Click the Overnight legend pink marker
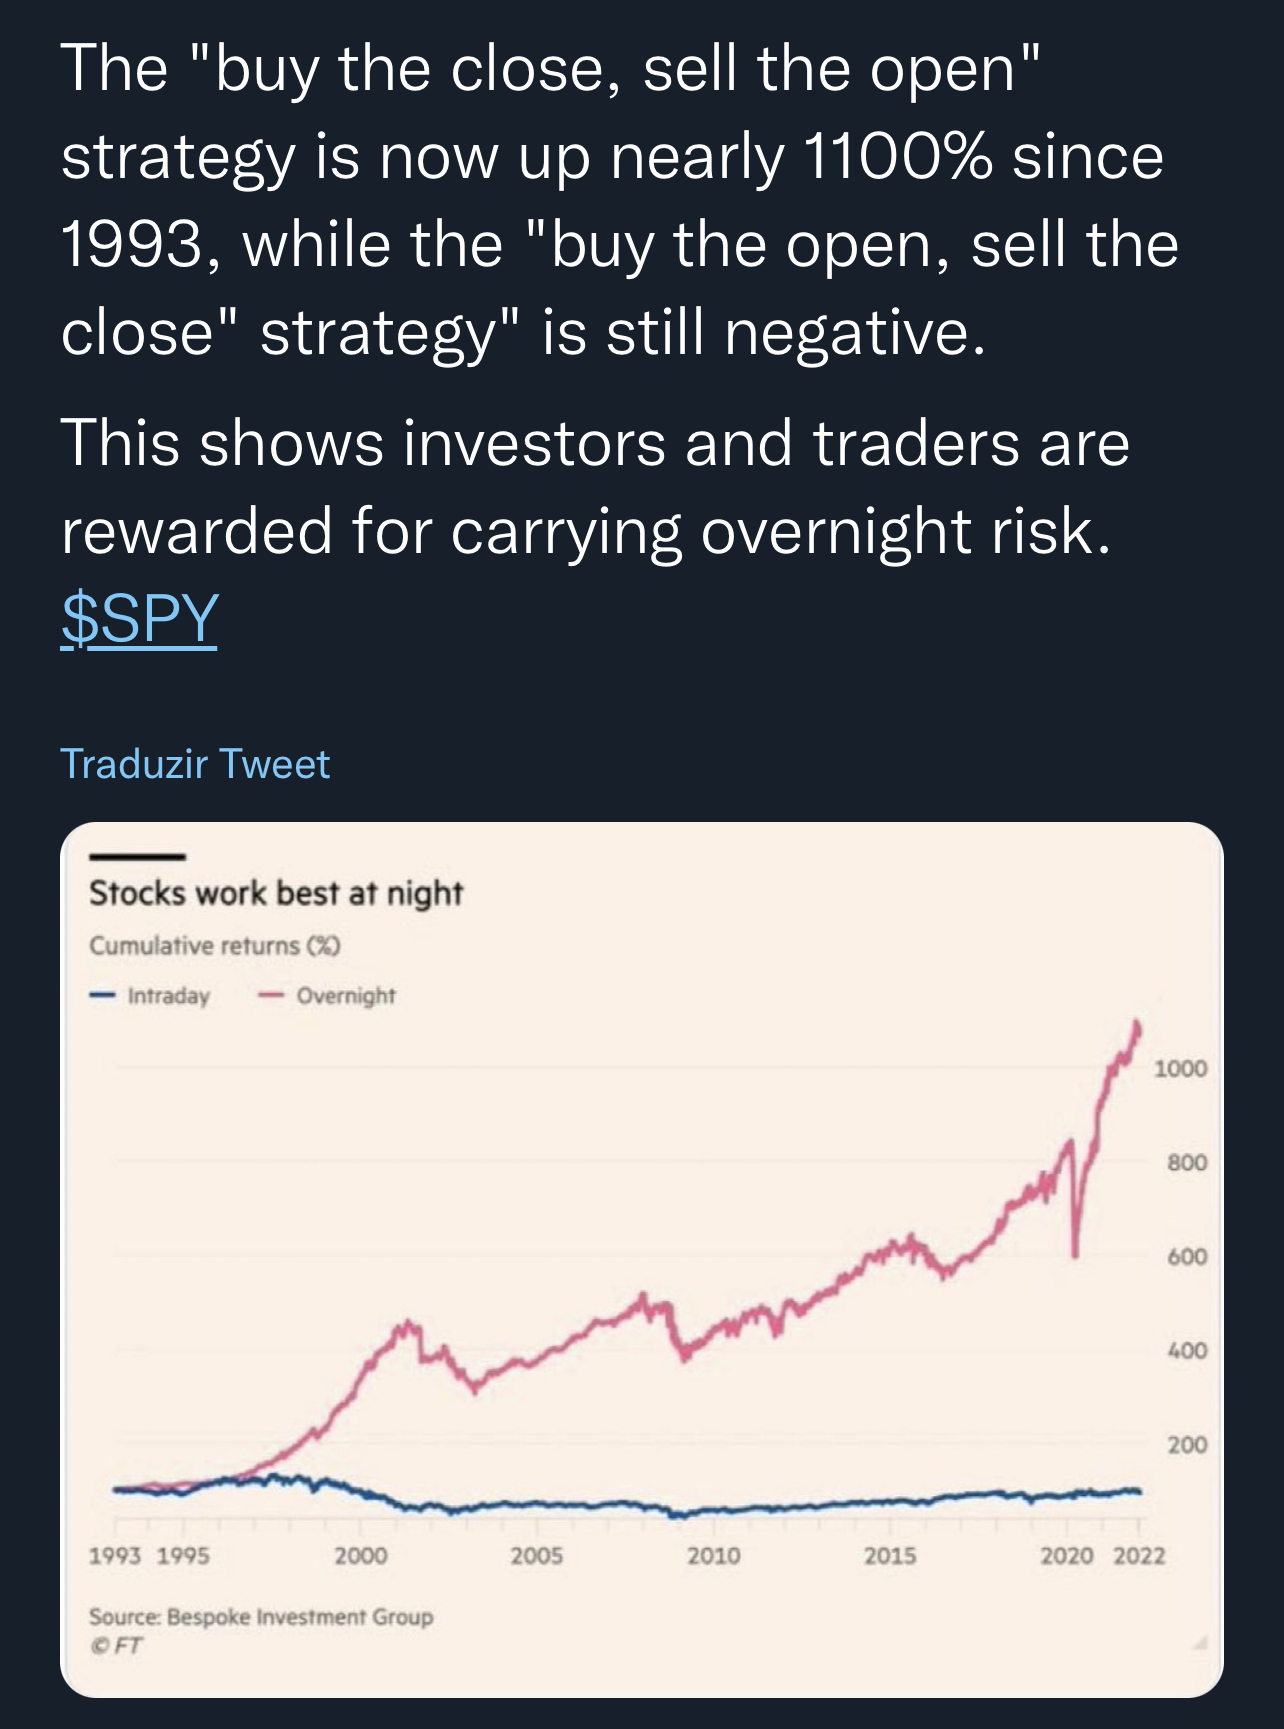This screenshot has width=1284, height=1729. (271, 996)
